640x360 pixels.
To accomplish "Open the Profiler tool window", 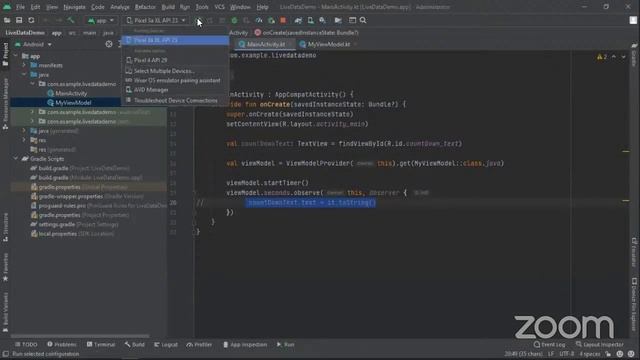I will pyautogui.click(x=199, y=344).
